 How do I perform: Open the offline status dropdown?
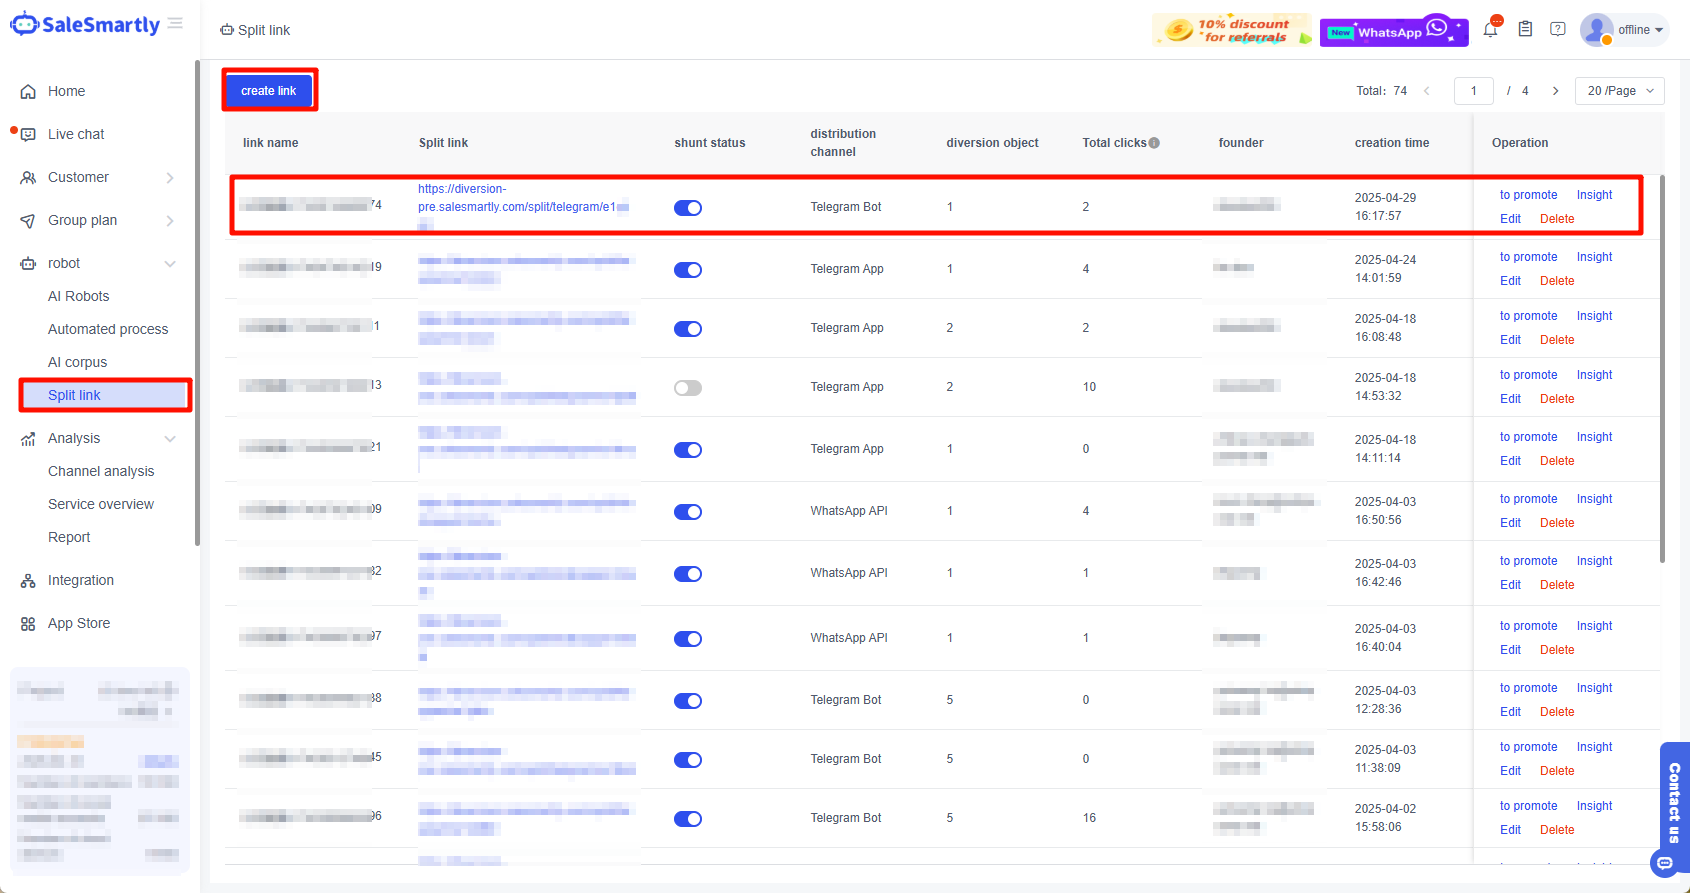pos(1641,30)
